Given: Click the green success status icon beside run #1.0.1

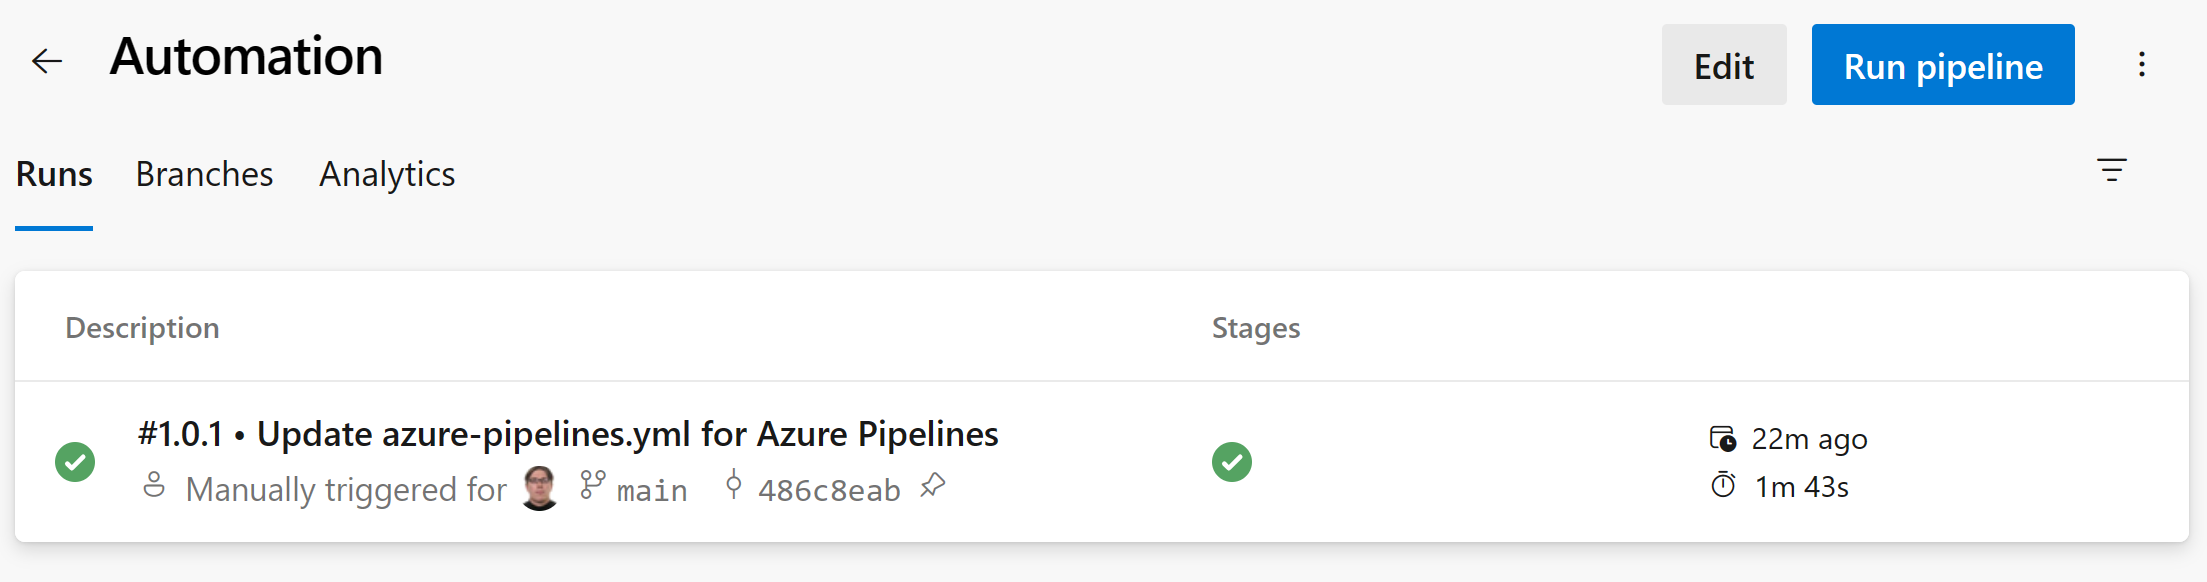Looking at the screenshot, I should pos(75,462).
